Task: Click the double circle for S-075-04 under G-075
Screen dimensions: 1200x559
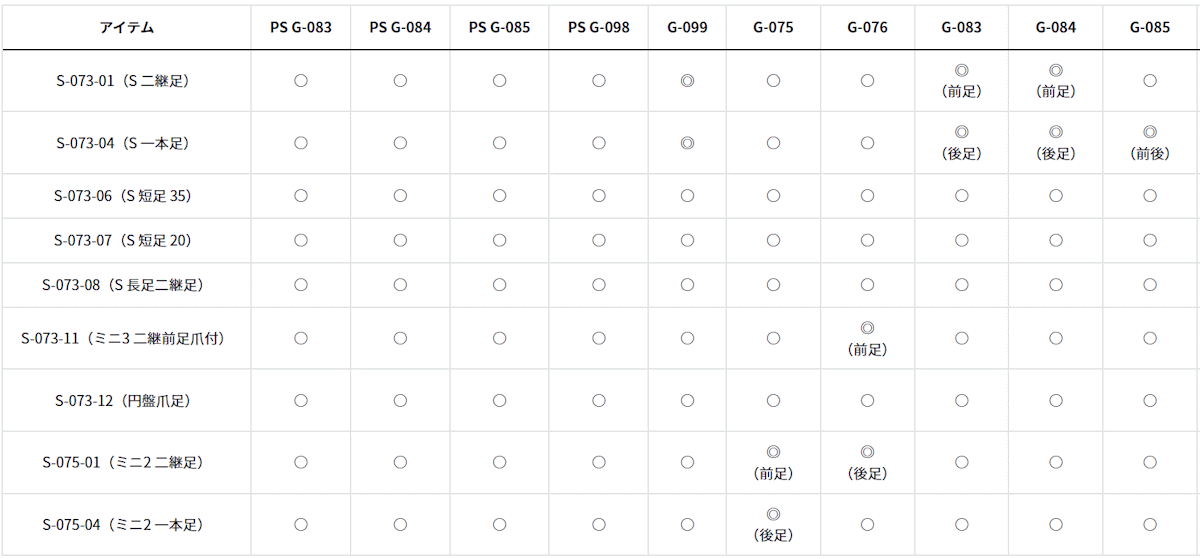Action: [x=773, y=514]
